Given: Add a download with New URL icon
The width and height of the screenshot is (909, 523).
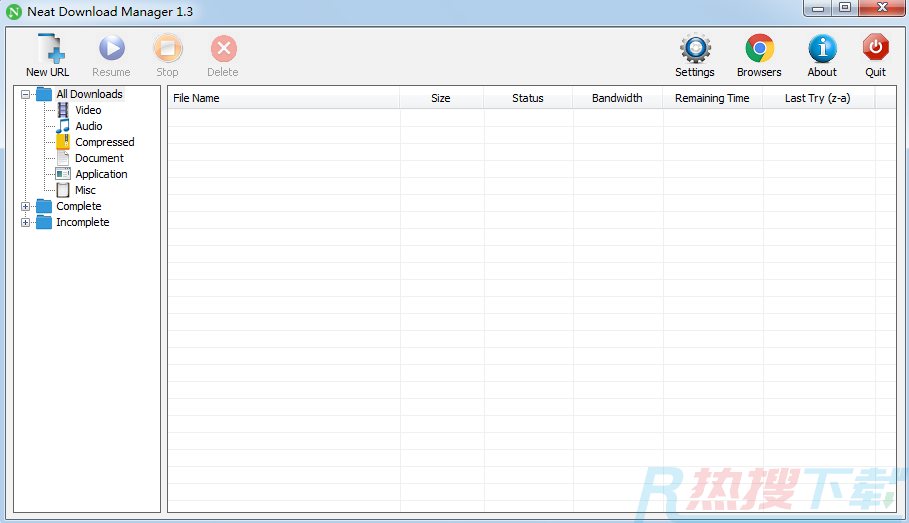Looking at the screenshot, I should (x=50, y=48).
